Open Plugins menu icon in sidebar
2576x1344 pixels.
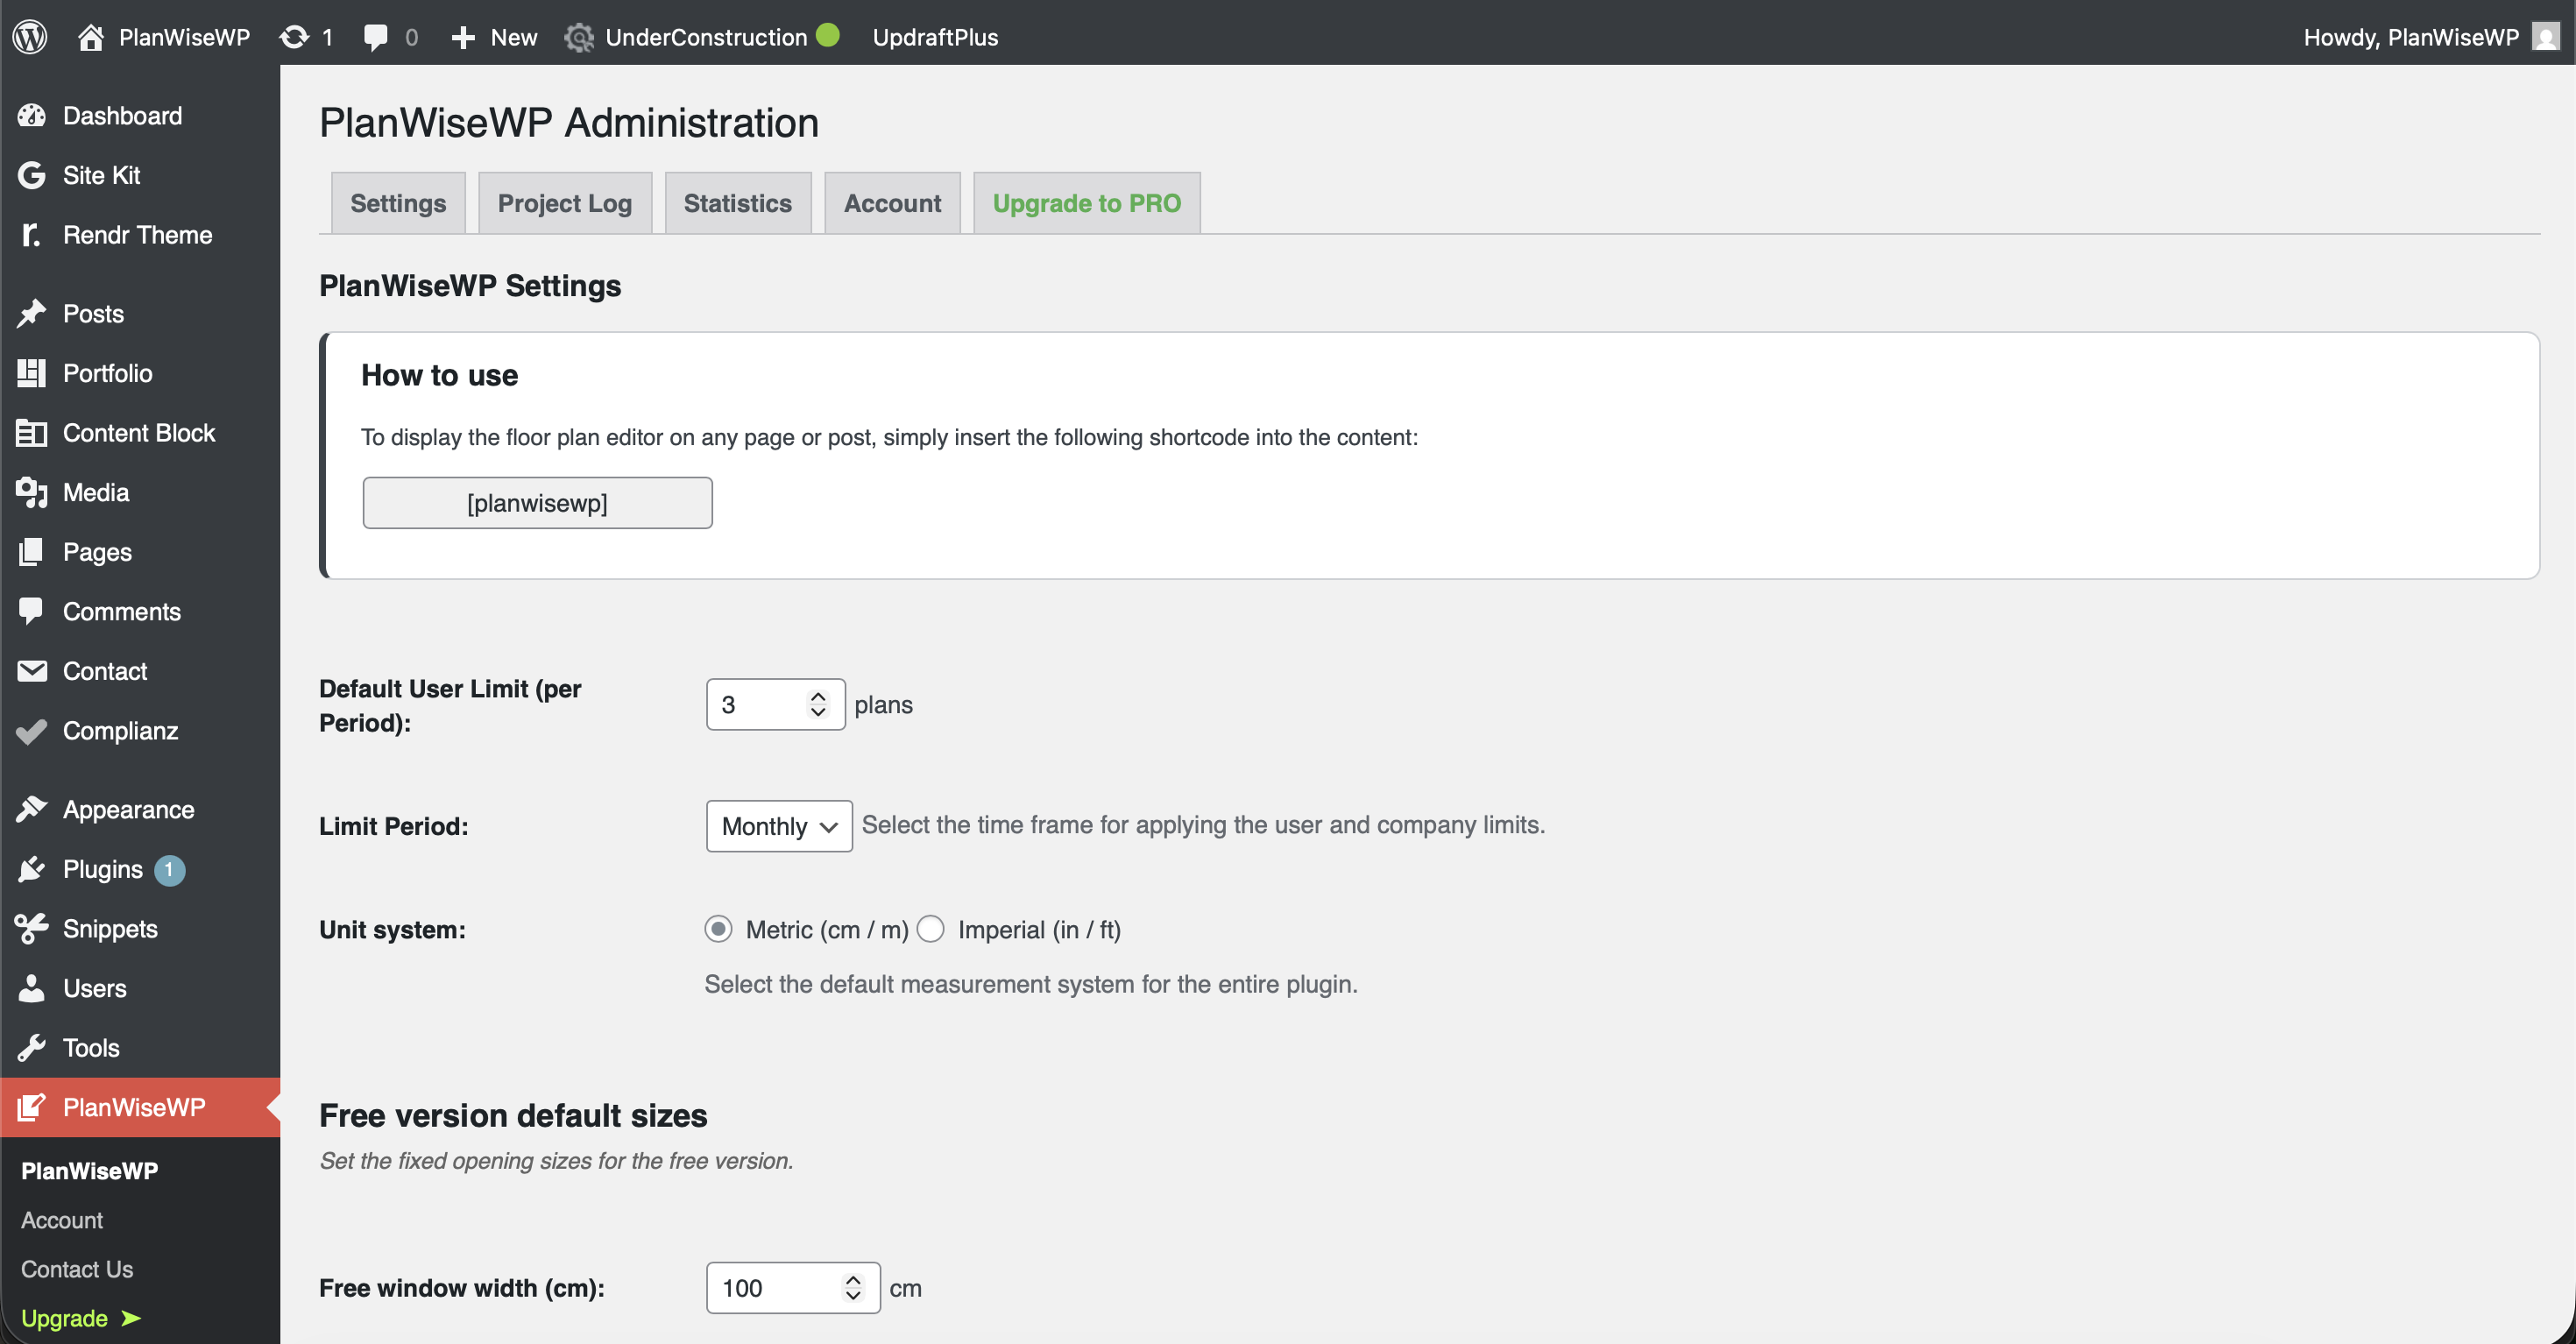tap(31, 869)
